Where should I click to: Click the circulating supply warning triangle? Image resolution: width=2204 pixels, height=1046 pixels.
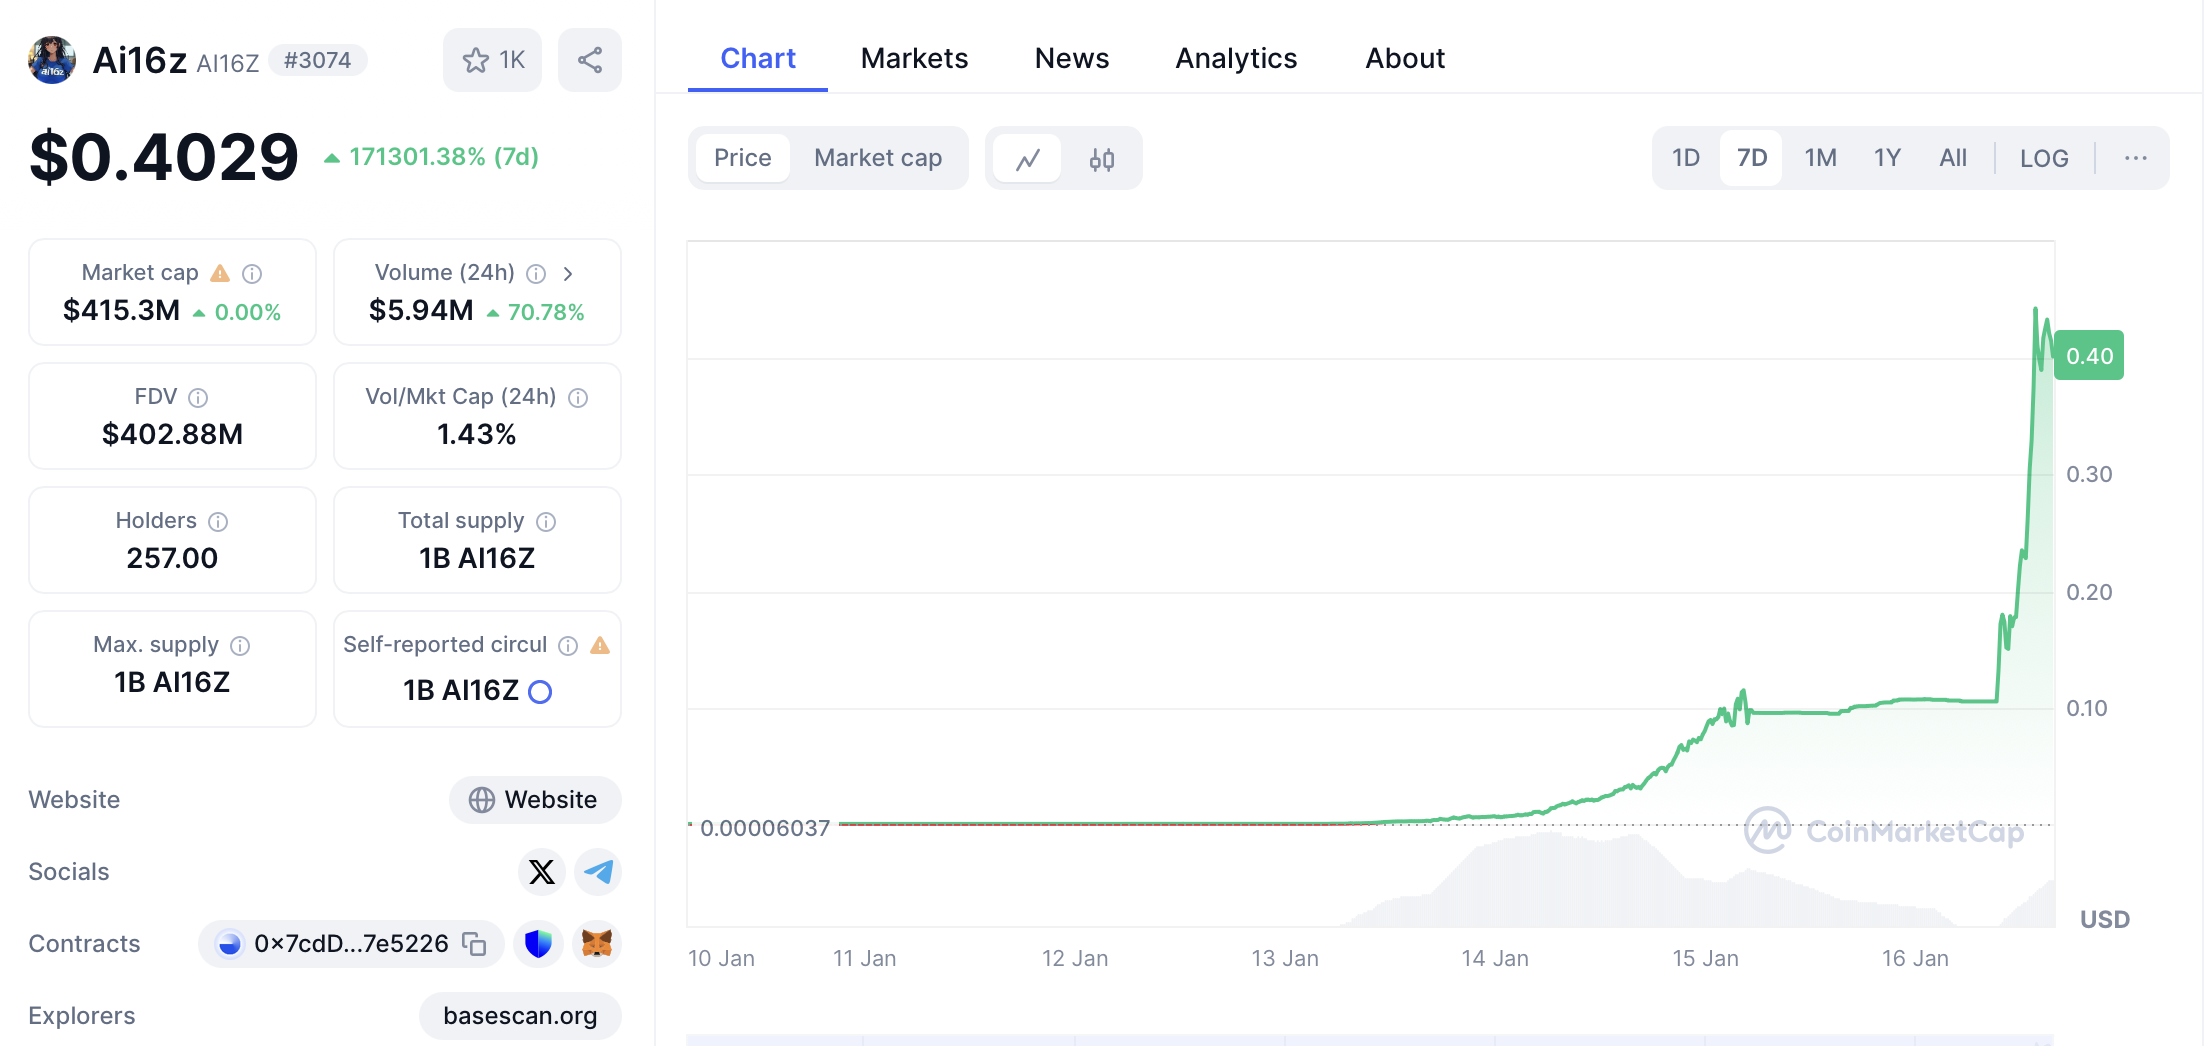[x=600, y=645]
